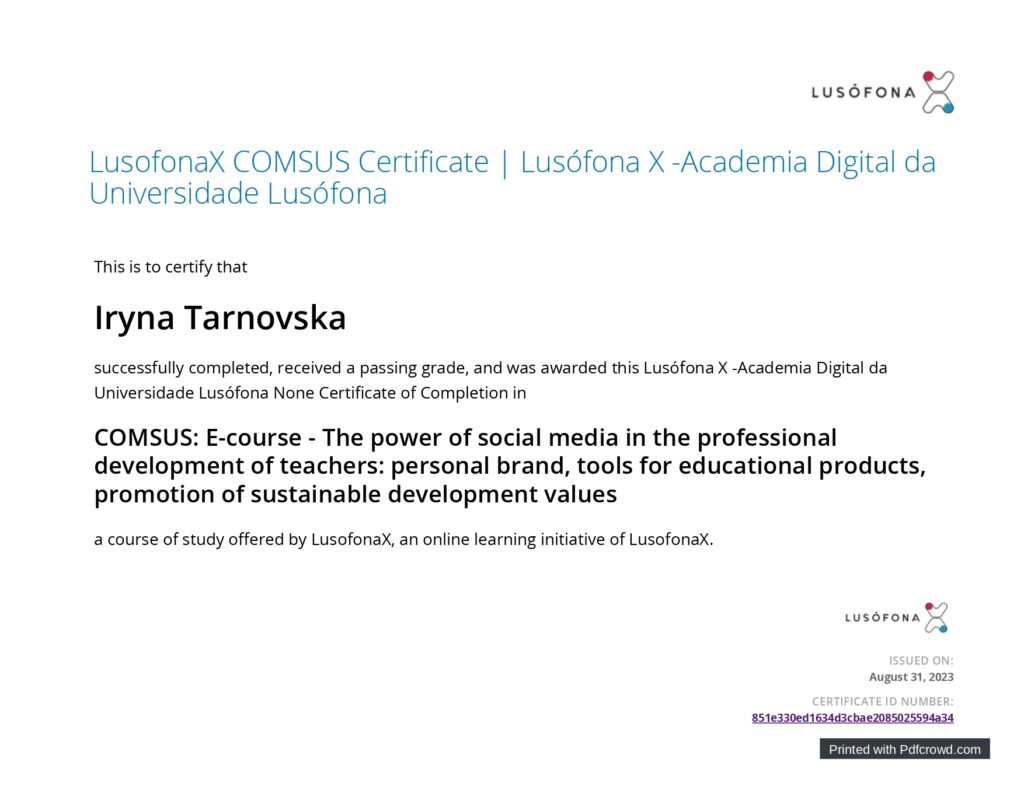Click the 'ISSUED ON:' label
Screen dimensions: 1024x793
[x=921, y=660]
